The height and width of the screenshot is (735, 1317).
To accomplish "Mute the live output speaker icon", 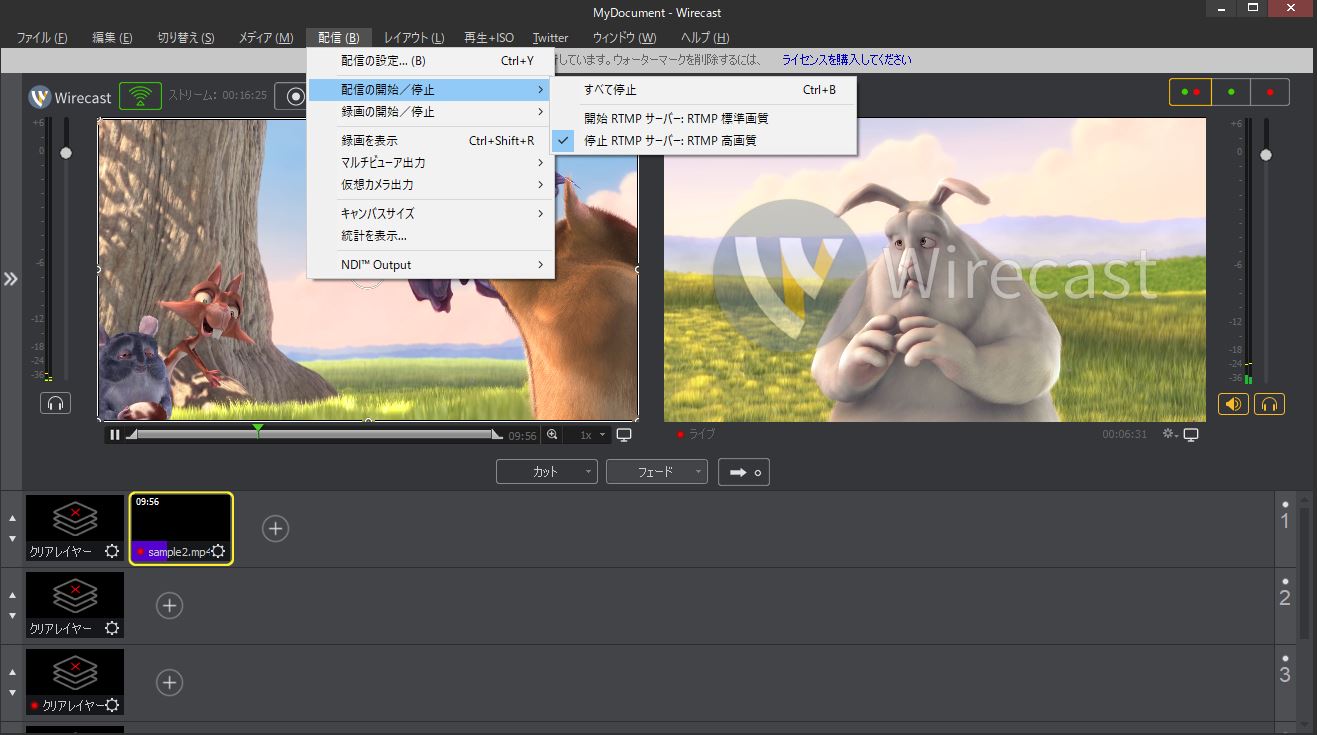I will [x=1233, y=404].
